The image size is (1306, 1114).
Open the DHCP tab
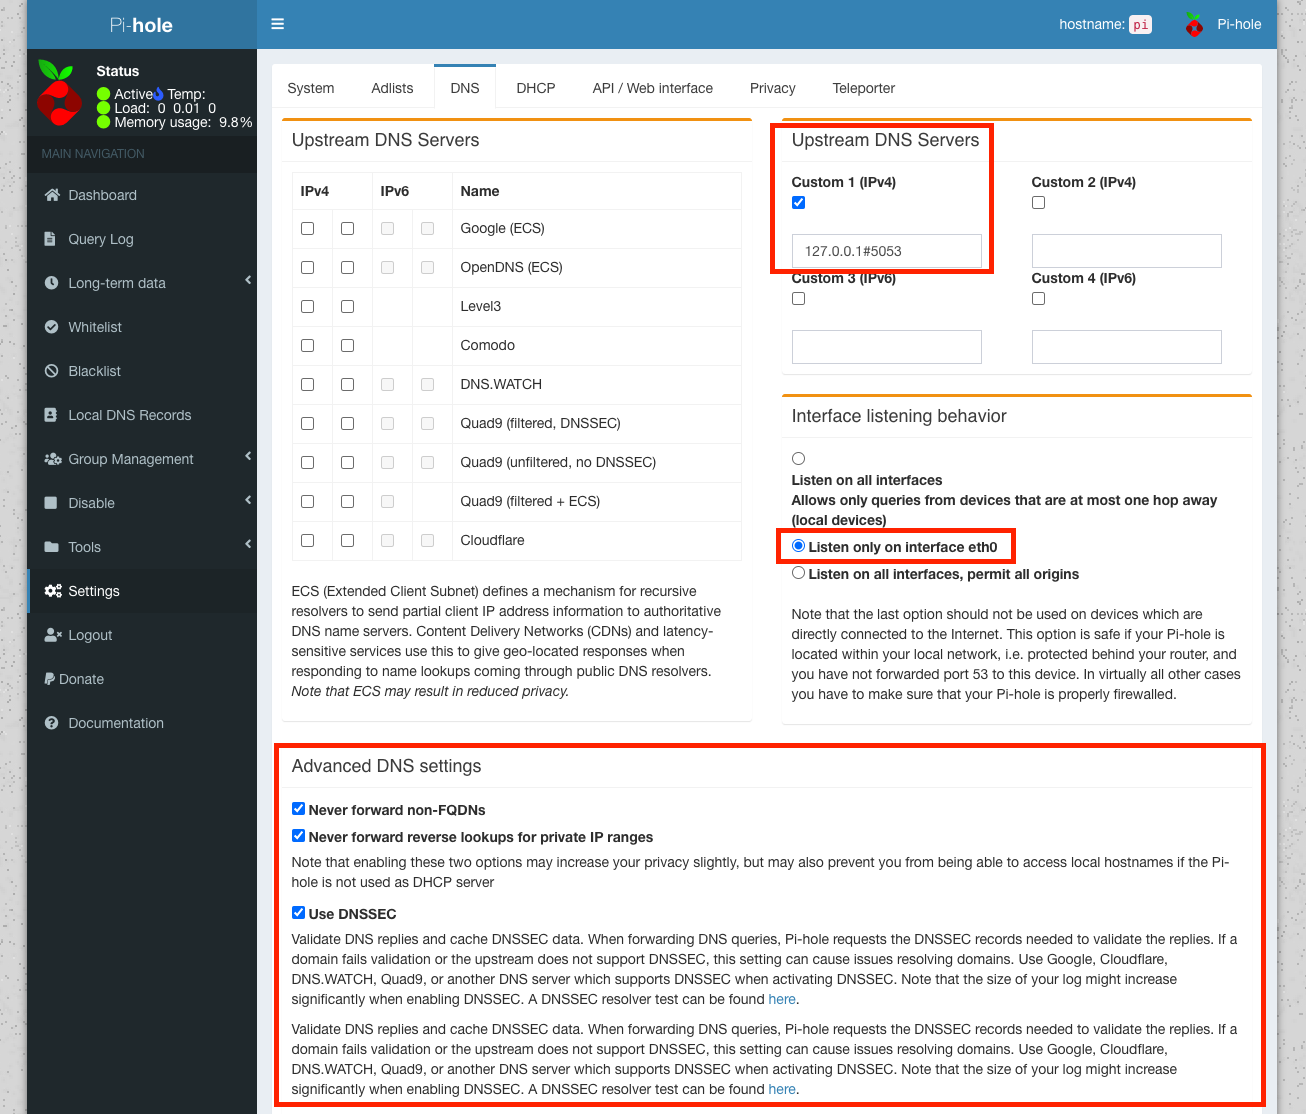pyautogui.click(x=536, y=88)
